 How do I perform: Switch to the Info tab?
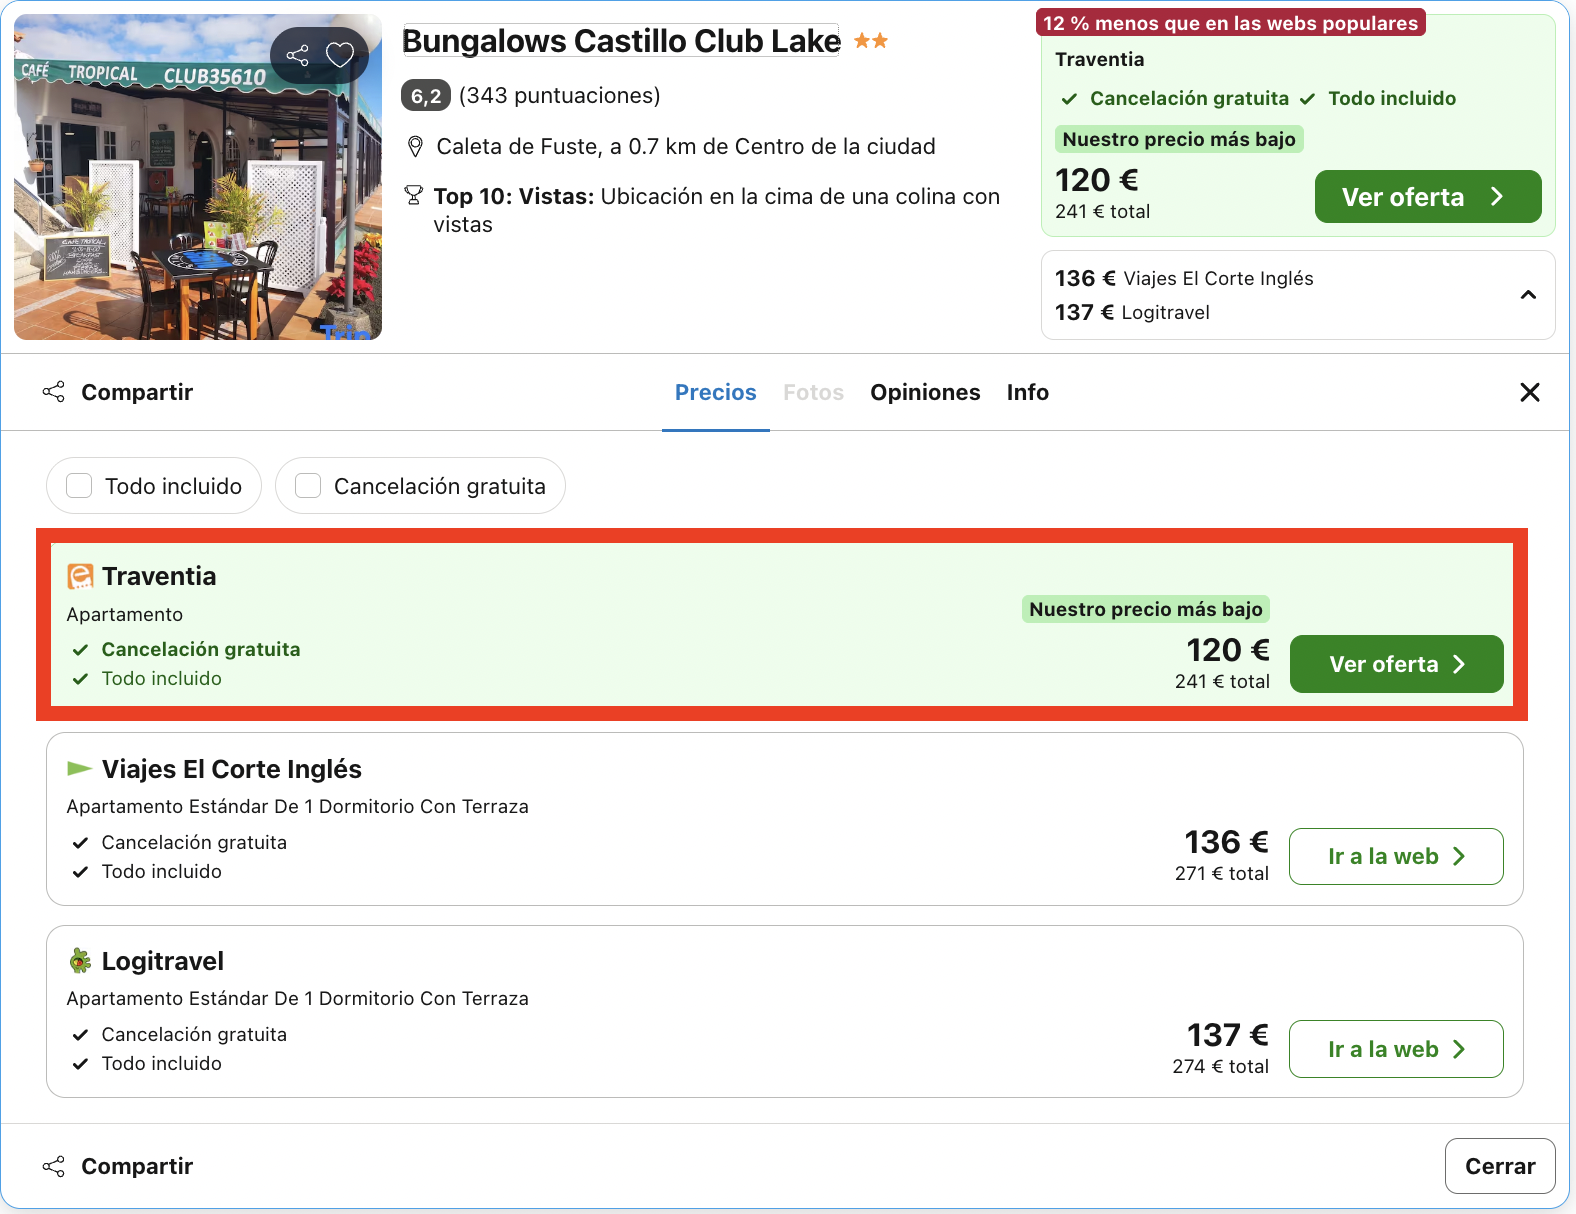tap(1028, 392)
